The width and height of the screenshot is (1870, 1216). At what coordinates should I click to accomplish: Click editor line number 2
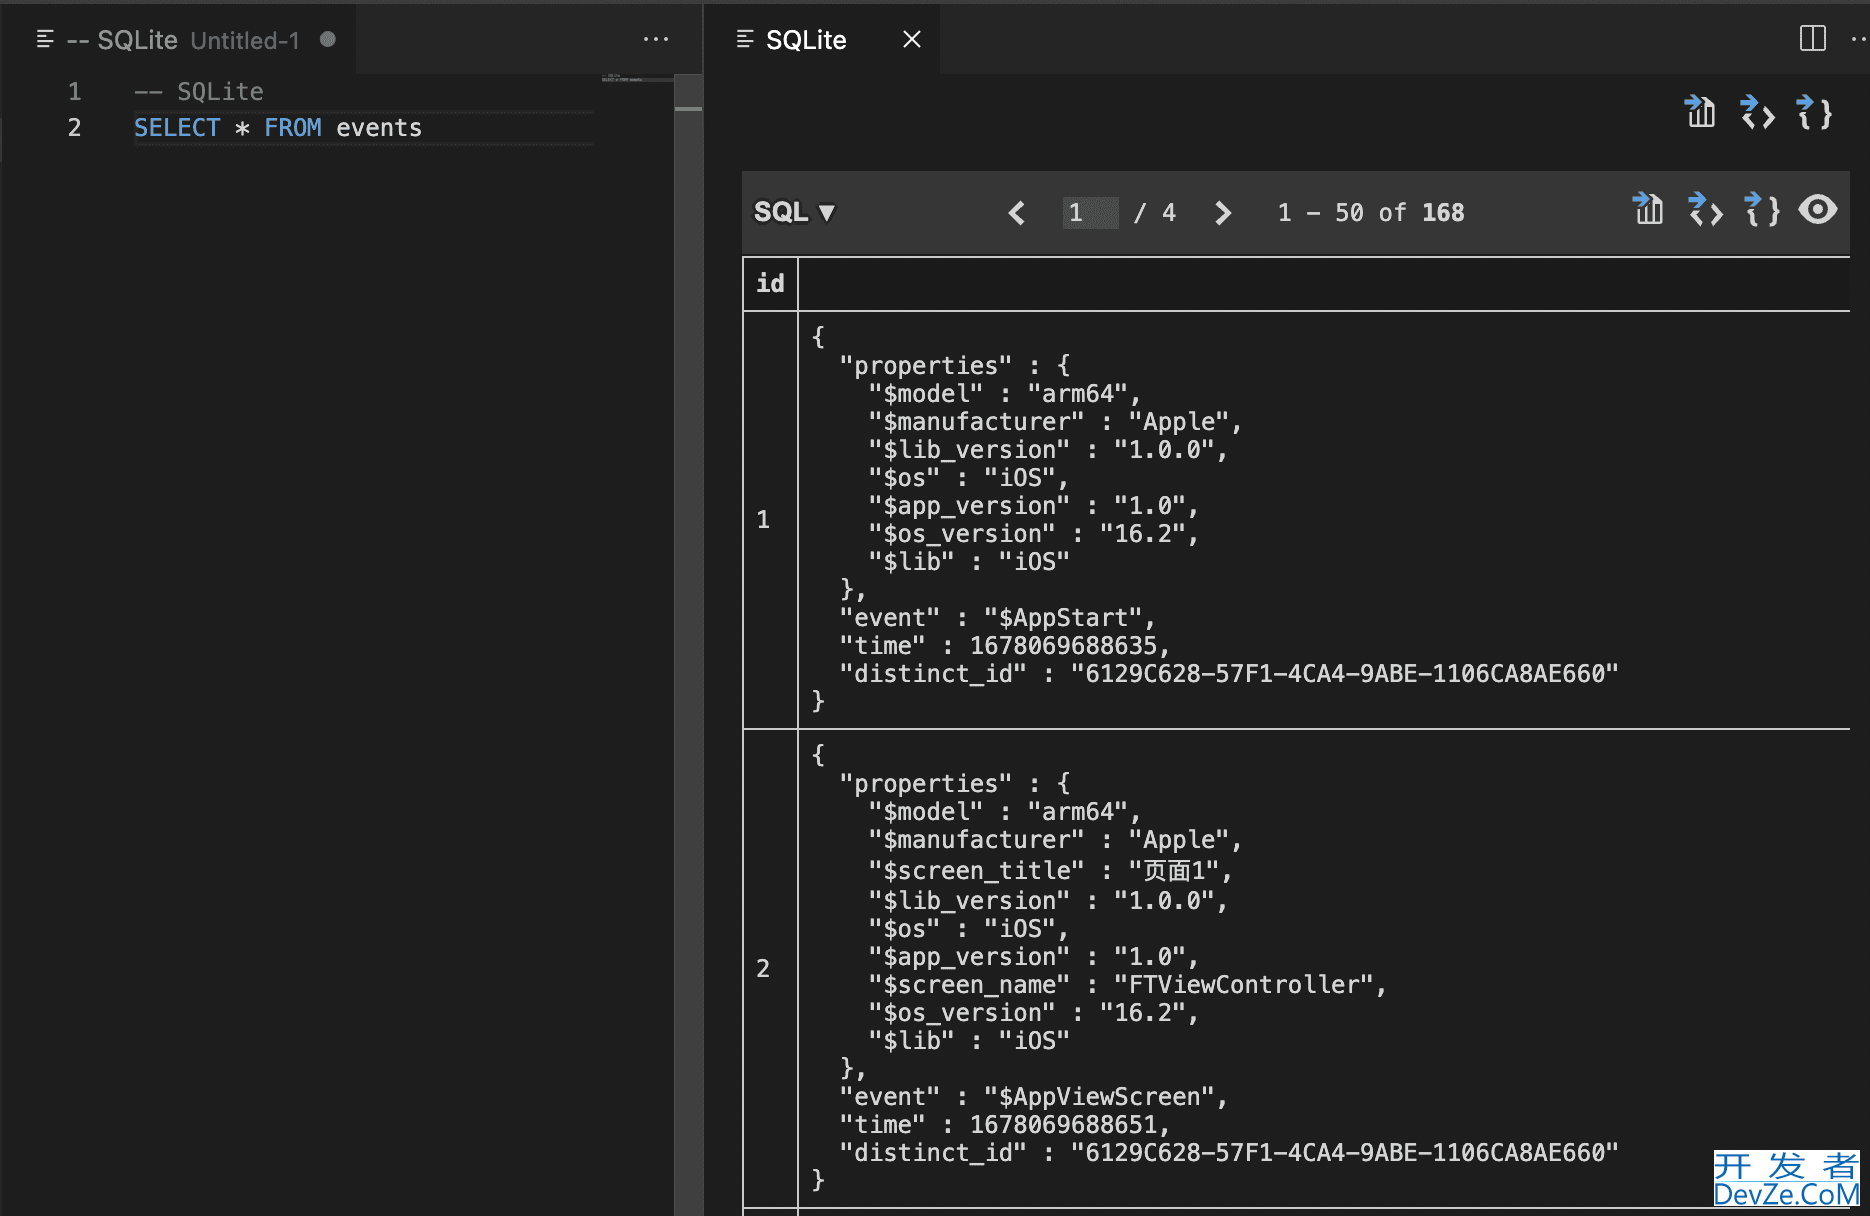point(74,128)
